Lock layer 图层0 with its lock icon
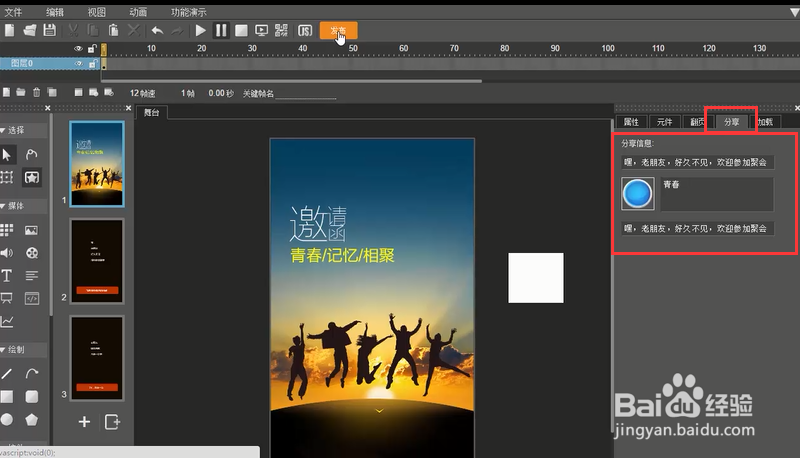800x458 pixels. 93,64
